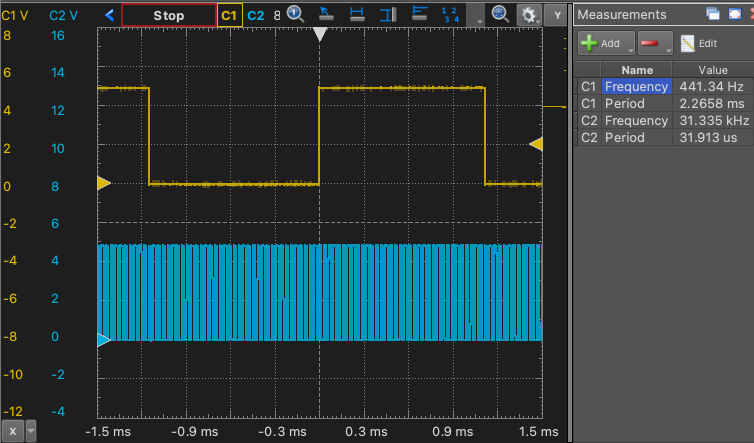Image resolution: width=754 pixels, height=443 pixels.
Task: Open the plot settings gear icon
Action: pyautogui.click(x=526, y=14)
